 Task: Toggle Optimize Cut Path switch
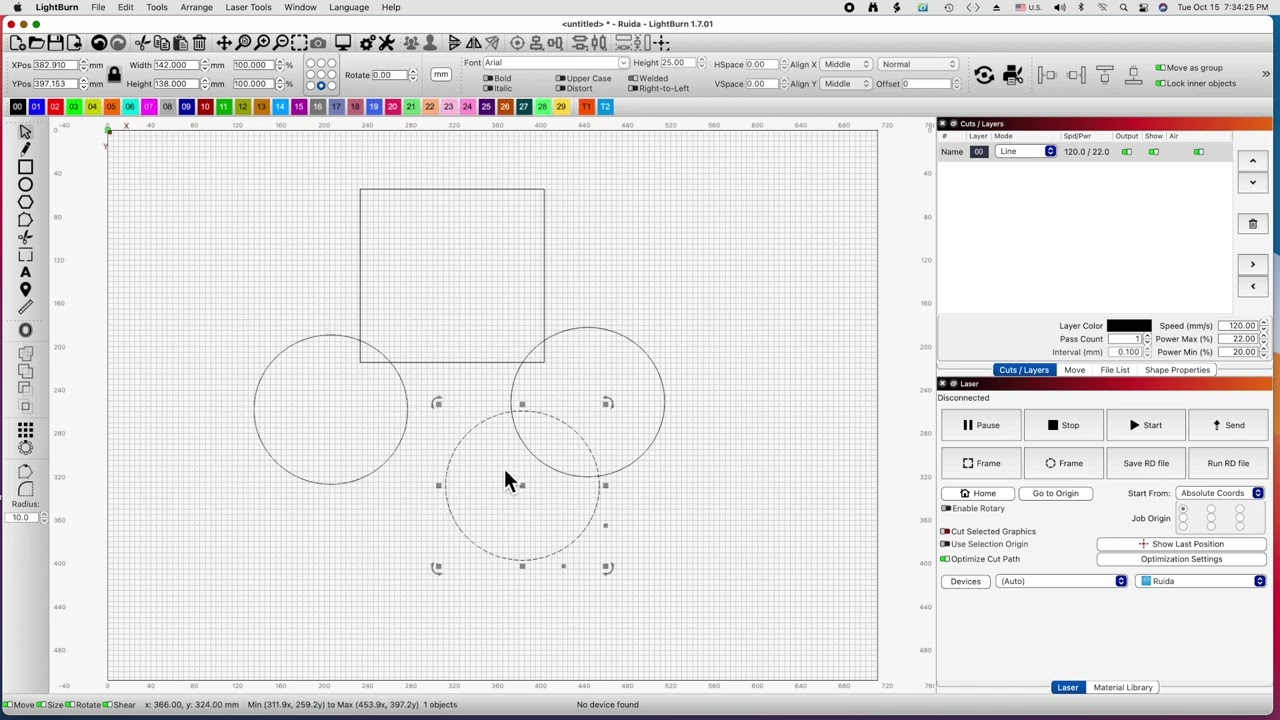[946, 559]
